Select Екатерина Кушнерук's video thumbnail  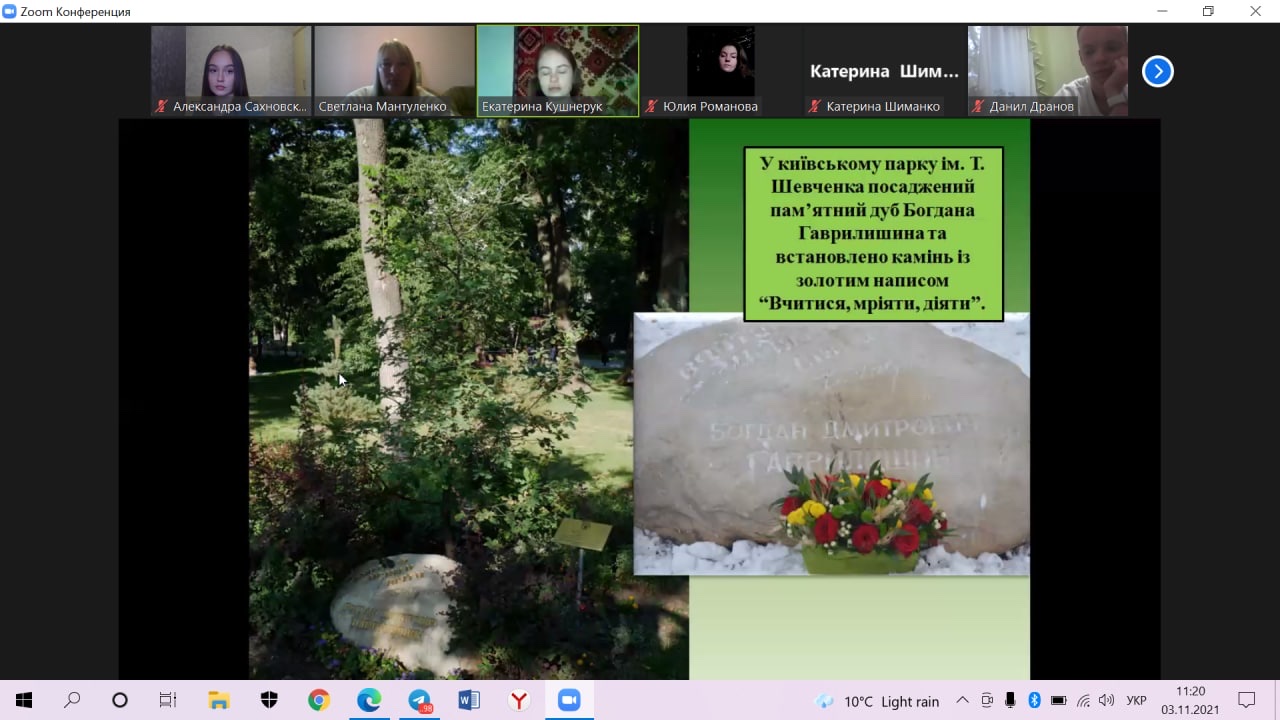(x=557, y=71)
